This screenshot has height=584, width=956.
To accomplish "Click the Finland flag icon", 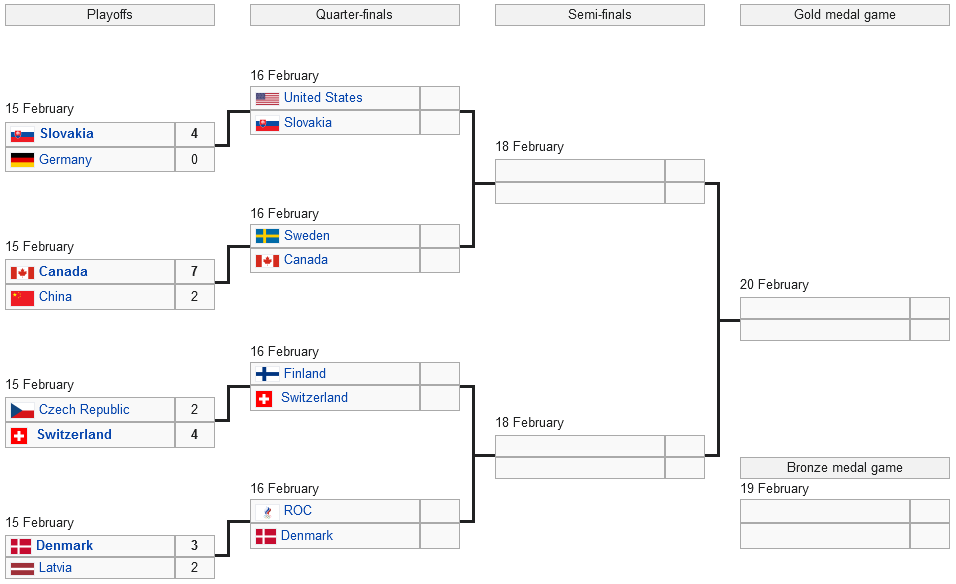I will [267, 374].
